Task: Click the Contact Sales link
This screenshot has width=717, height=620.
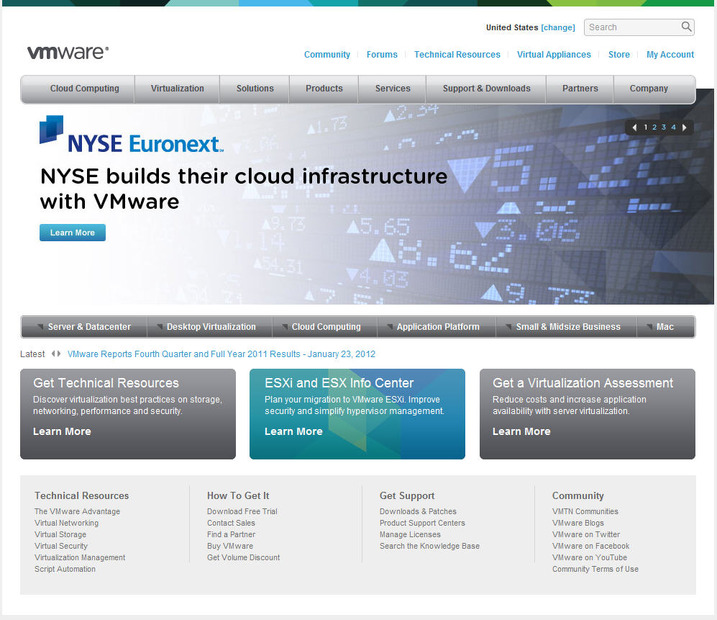Action: 231,523
